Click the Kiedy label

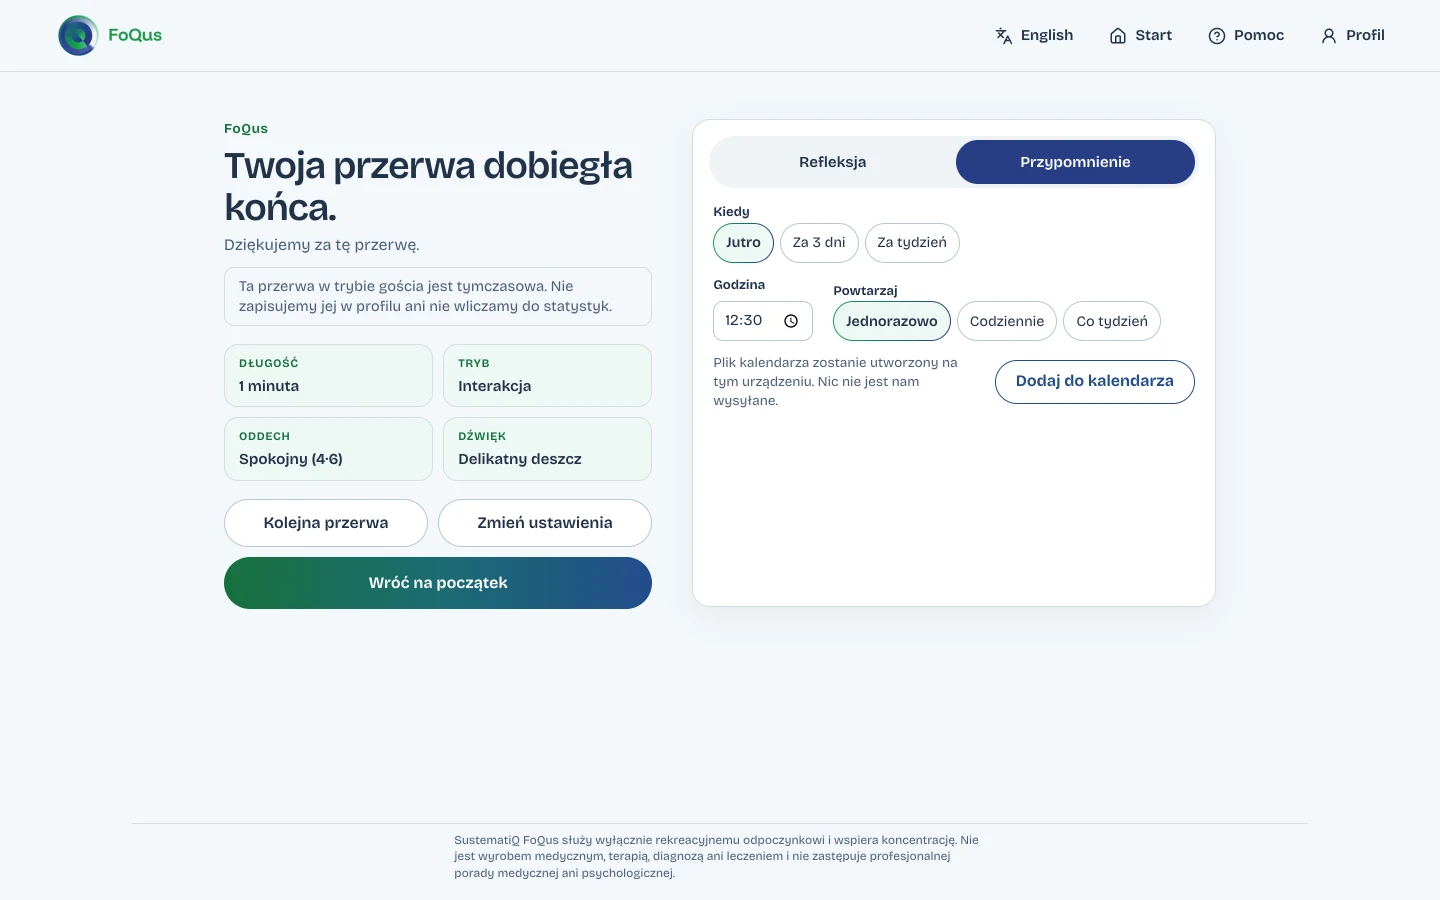731,212
